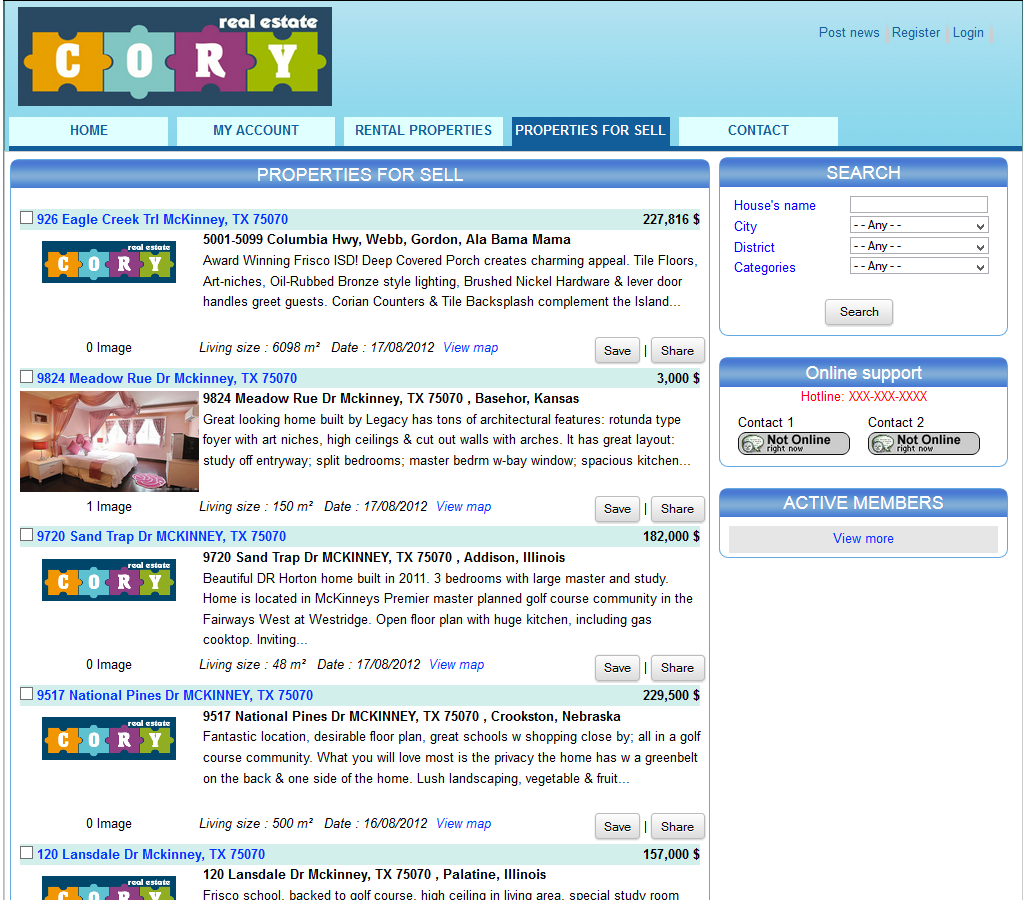Click into the House's name field

click(918, 205)
